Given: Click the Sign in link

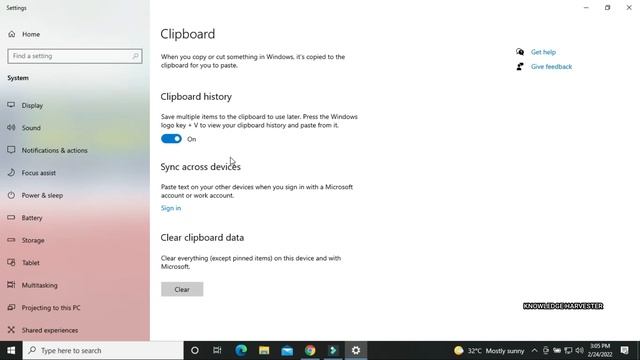Looking at the screenshot, I should pyautogui.click(x=171, y=208).
